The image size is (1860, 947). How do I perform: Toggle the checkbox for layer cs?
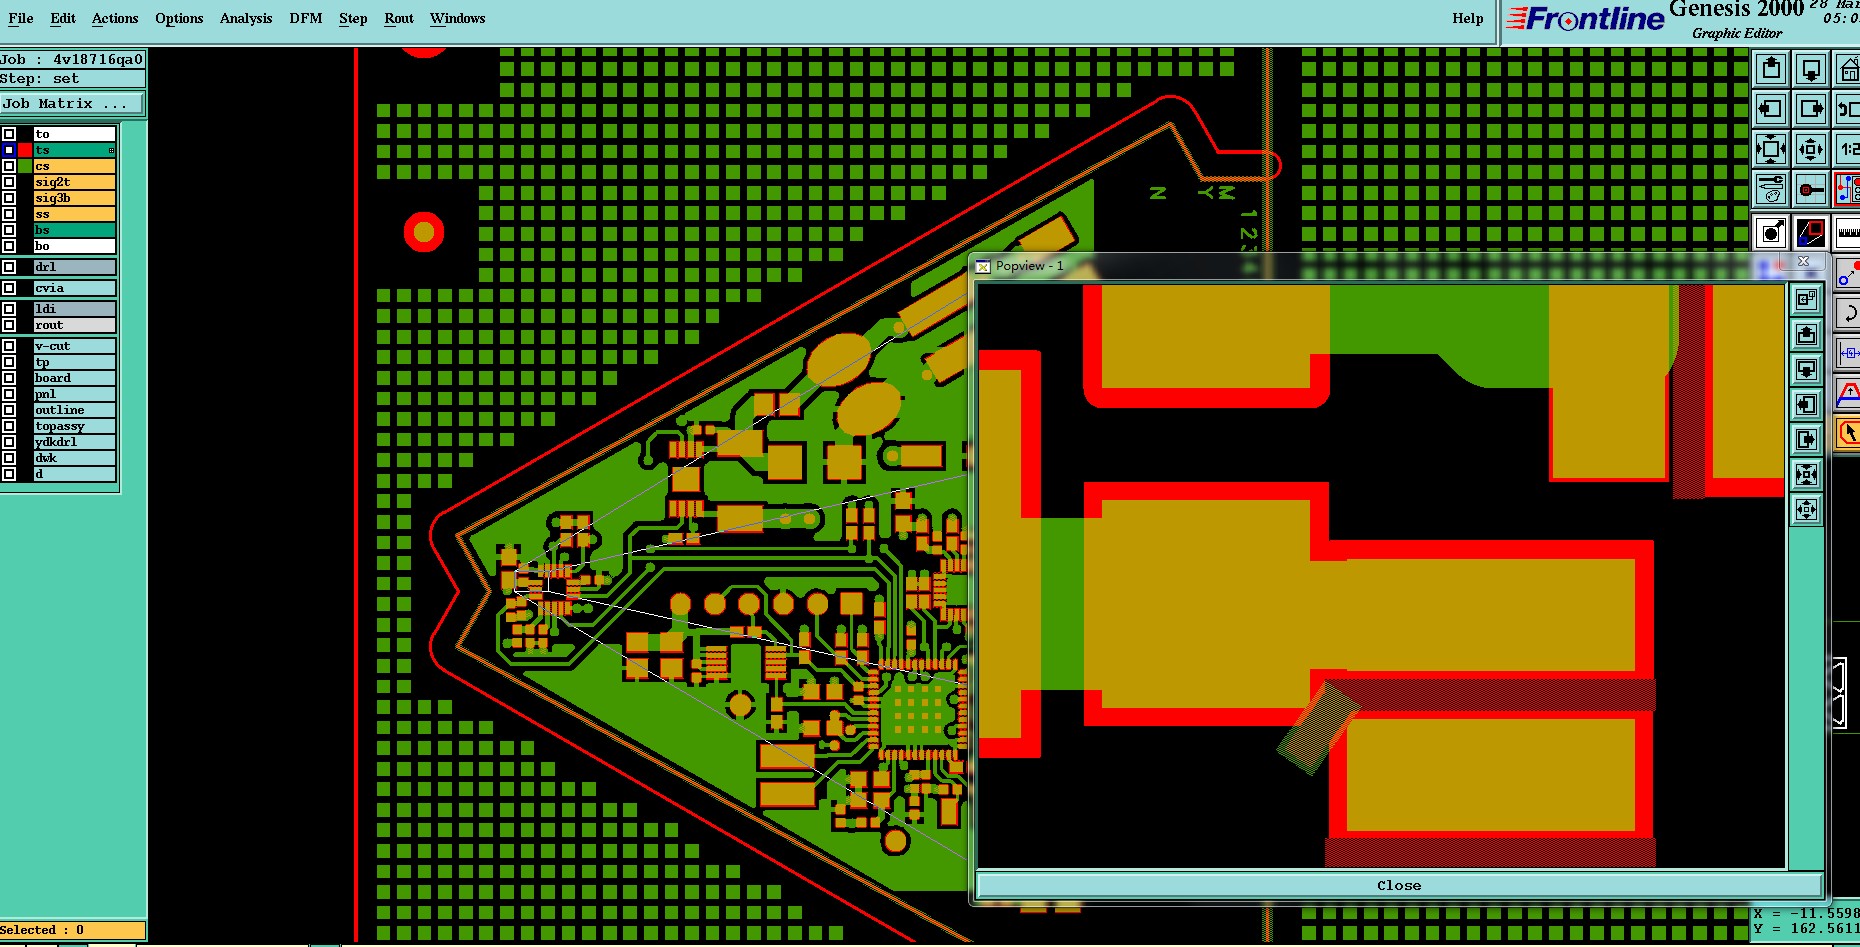(9, 166)
